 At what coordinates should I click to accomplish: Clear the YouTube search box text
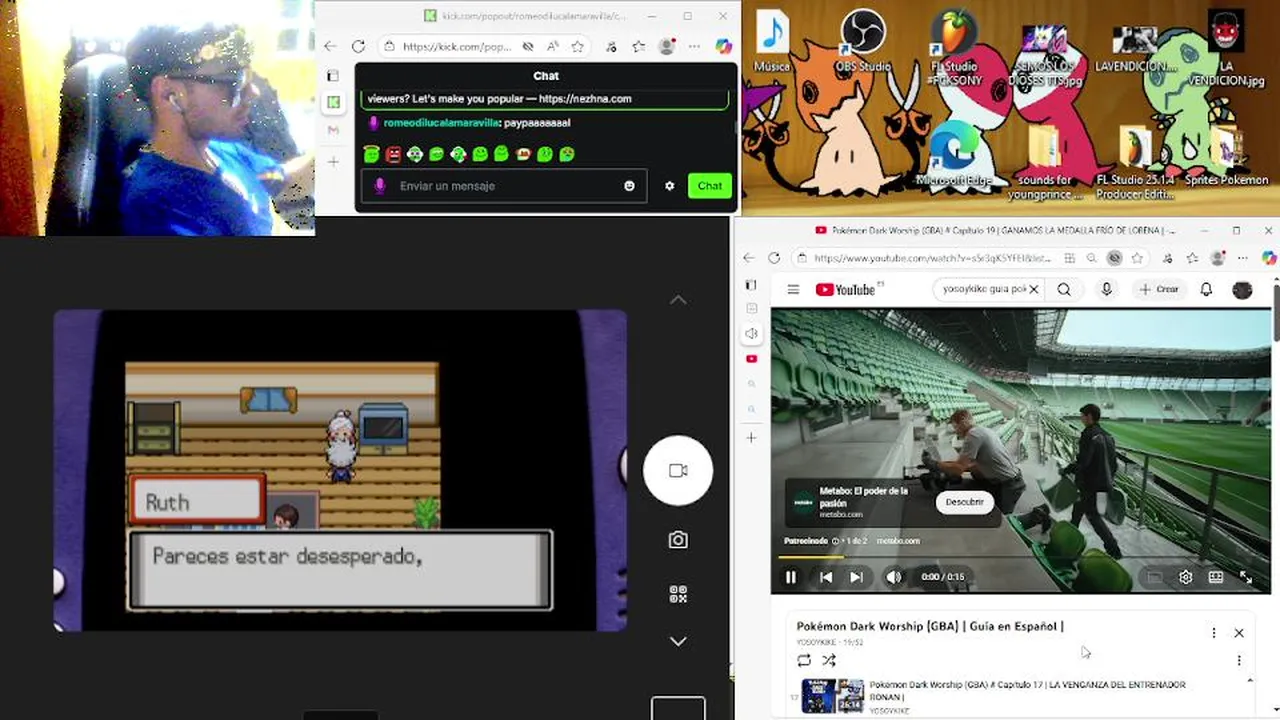tap(1034, 289)
